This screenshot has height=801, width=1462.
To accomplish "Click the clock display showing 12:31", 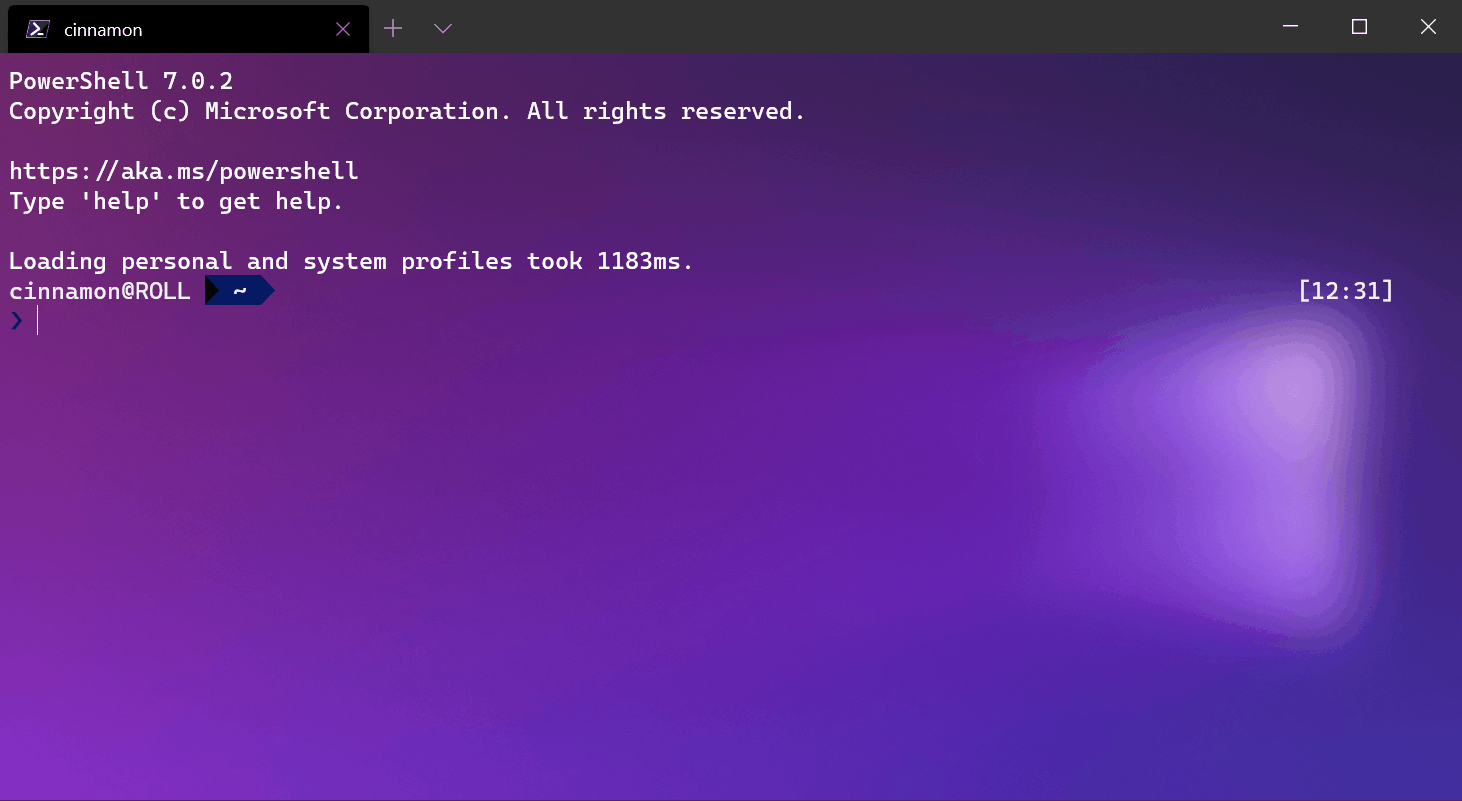I will click(1345, 290).
